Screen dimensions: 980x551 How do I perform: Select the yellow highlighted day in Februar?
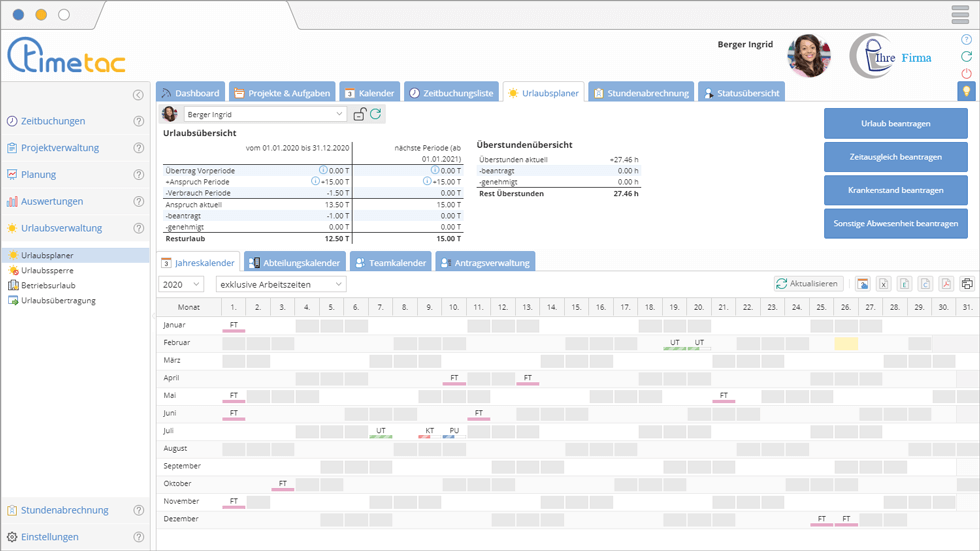846,343
